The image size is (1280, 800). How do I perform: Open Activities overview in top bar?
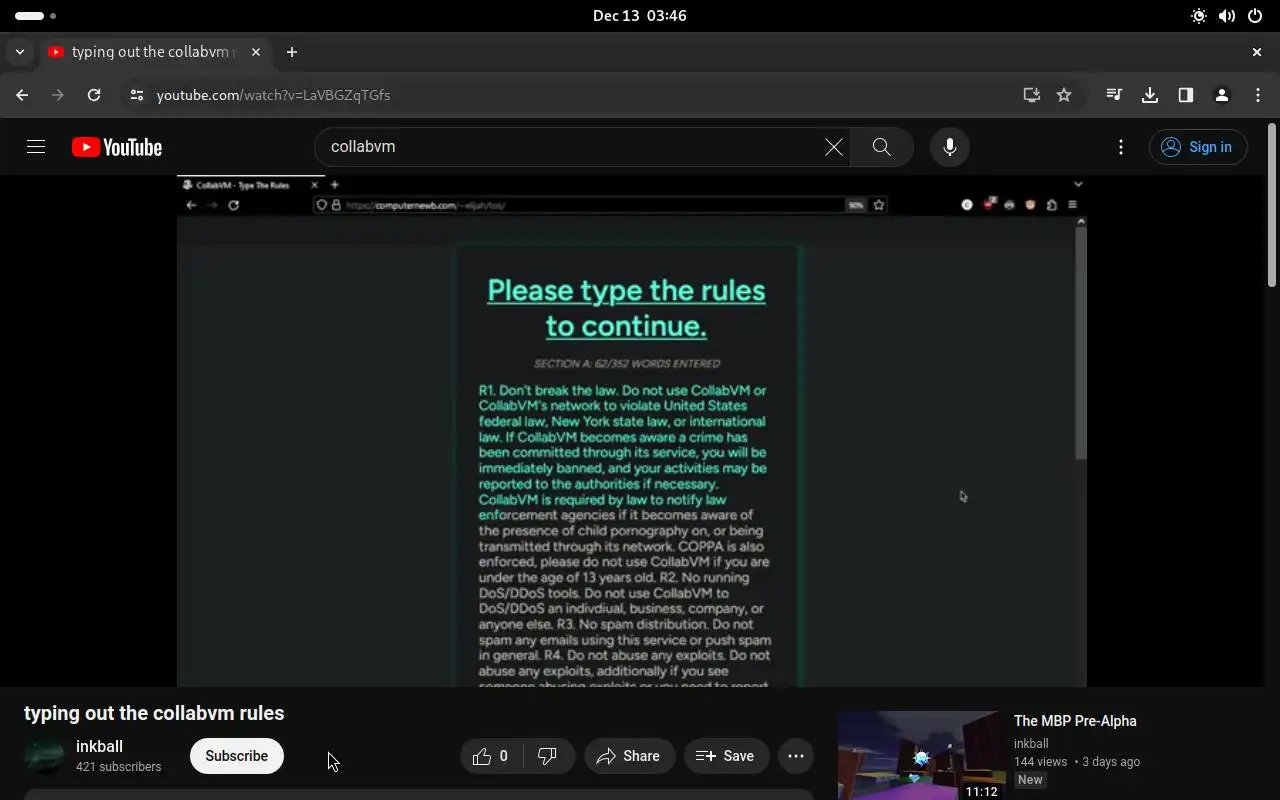click(x=36, y=16)
